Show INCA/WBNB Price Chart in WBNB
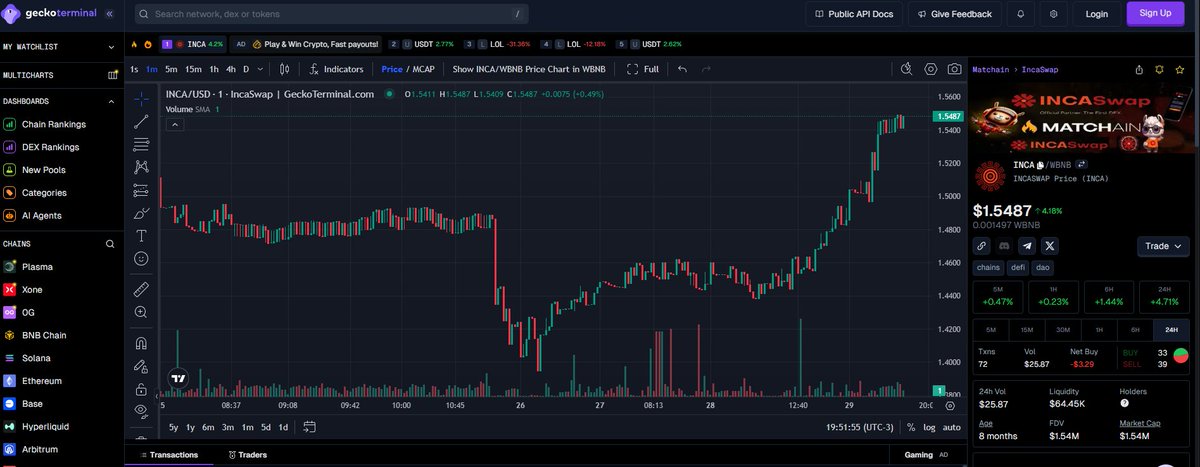Viewport: 1200px width, 467px height. pyautogui.click(x=528, y=69)
